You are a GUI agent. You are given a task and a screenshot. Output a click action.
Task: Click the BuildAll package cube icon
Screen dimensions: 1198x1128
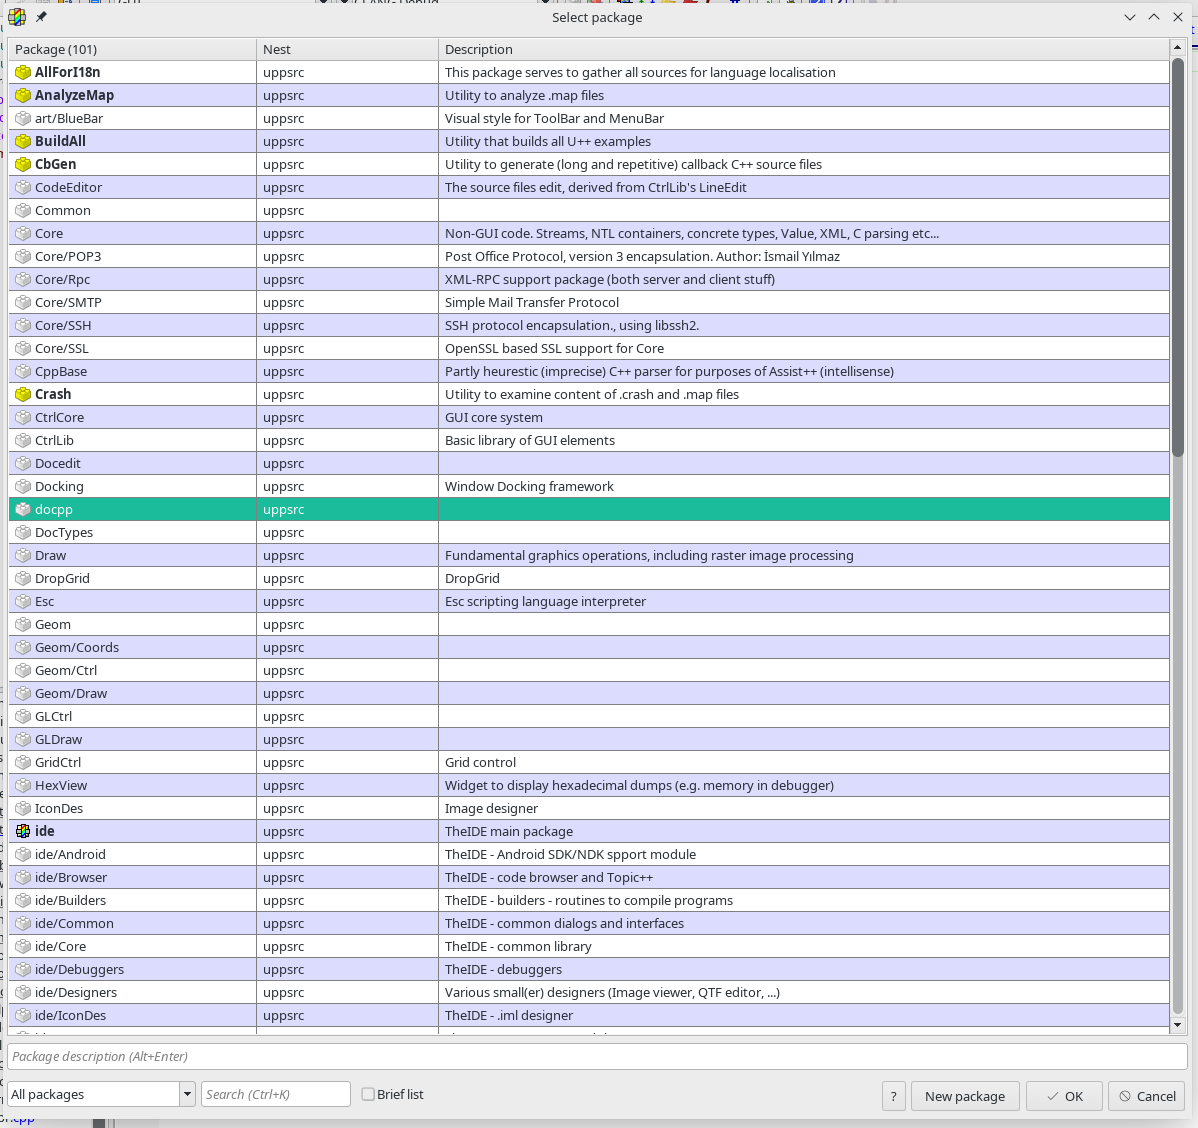tap(23, 141)
